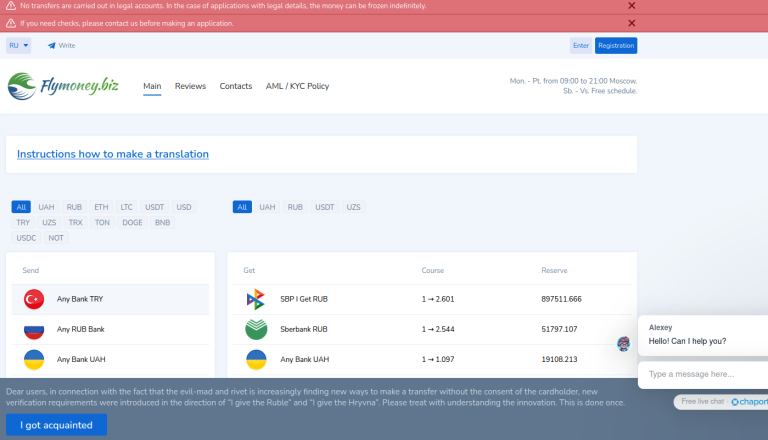Open the RU language dropdown
Viewport: 768px width, 440px height.
[x=18, y=45]
